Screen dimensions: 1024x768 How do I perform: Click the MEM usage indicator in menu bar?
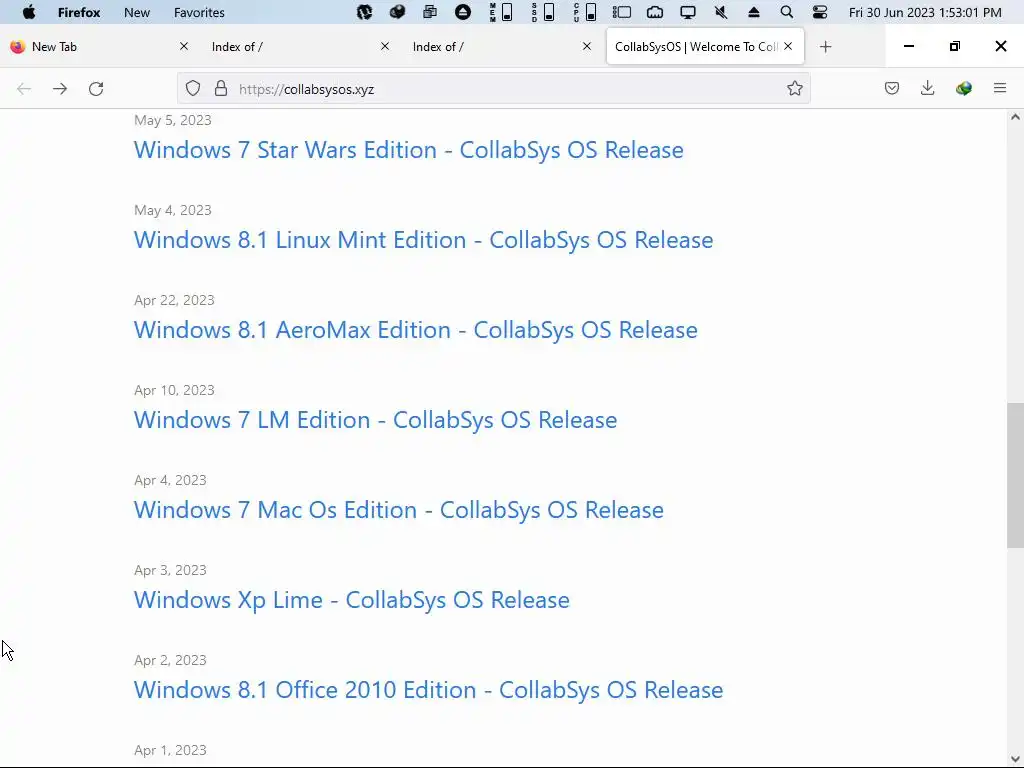pyautogui.click(x=501, y=12)
